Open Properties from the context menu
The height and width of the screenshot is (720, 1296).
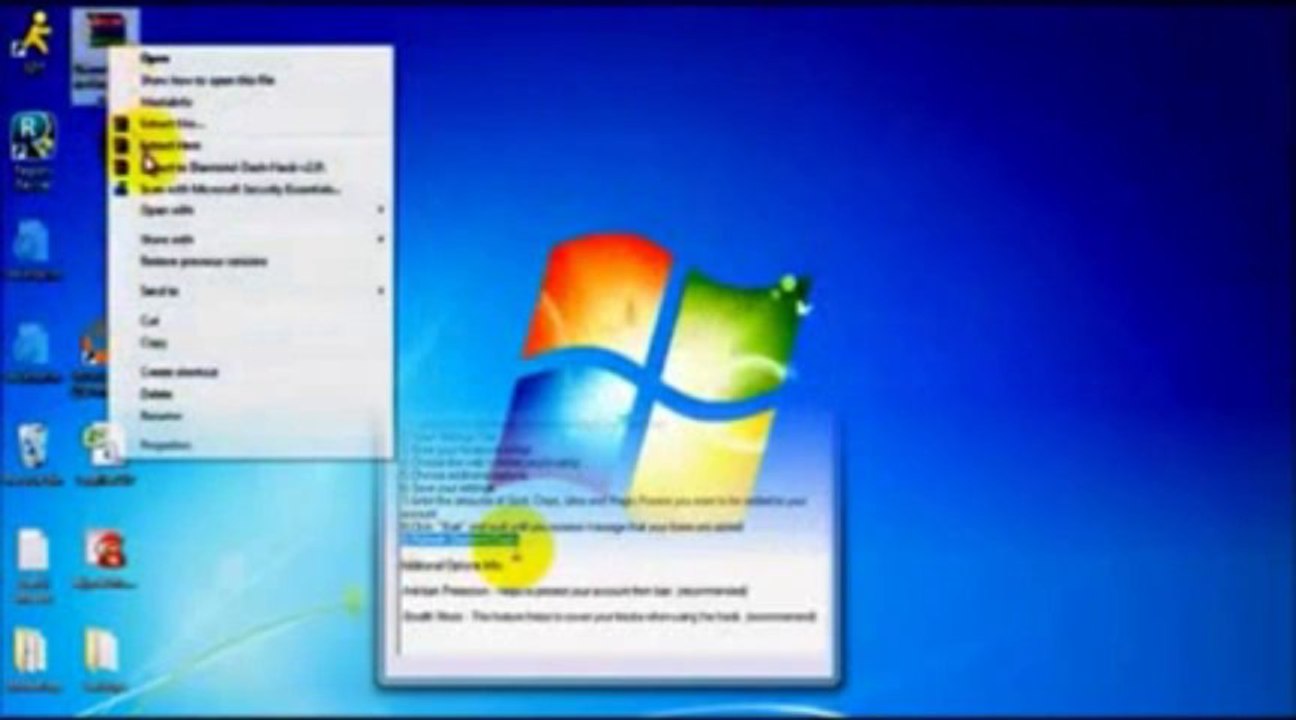[165, 445]
